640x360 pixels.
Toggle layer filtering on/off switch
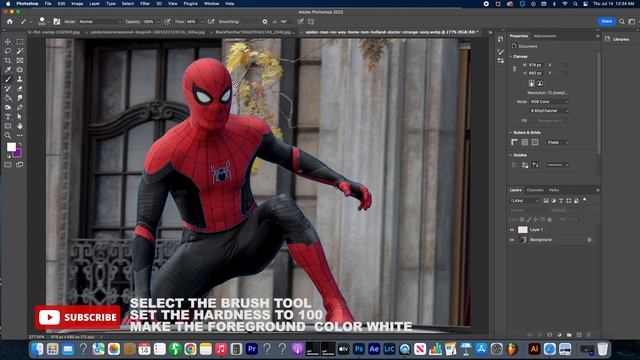click(x=584, y=200)
